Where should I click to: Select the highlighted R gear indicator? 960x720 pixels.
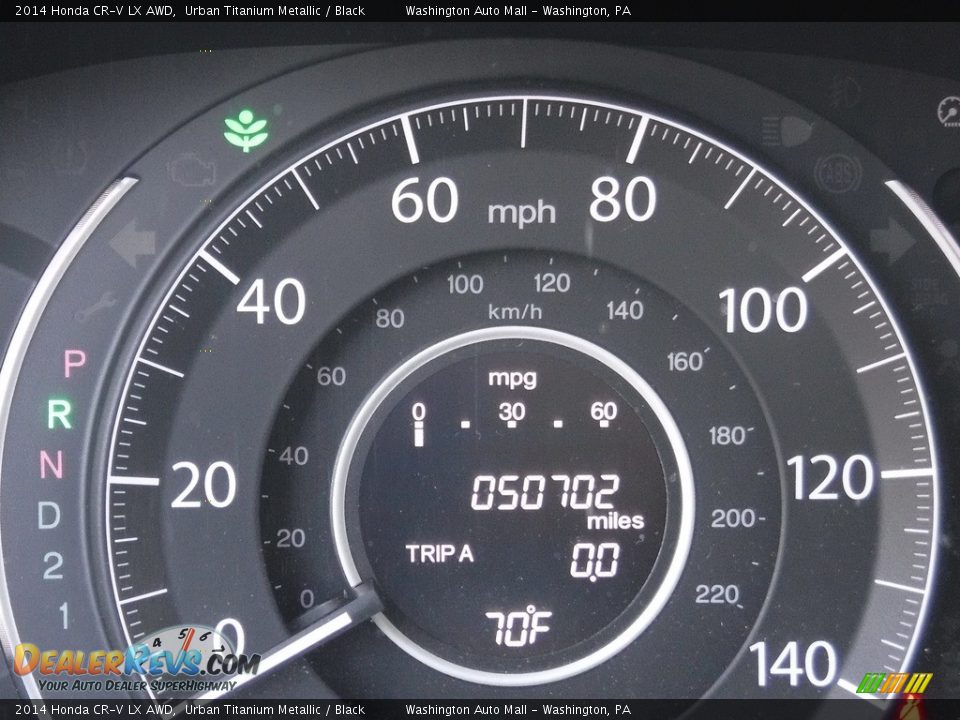tap(59, 413)
